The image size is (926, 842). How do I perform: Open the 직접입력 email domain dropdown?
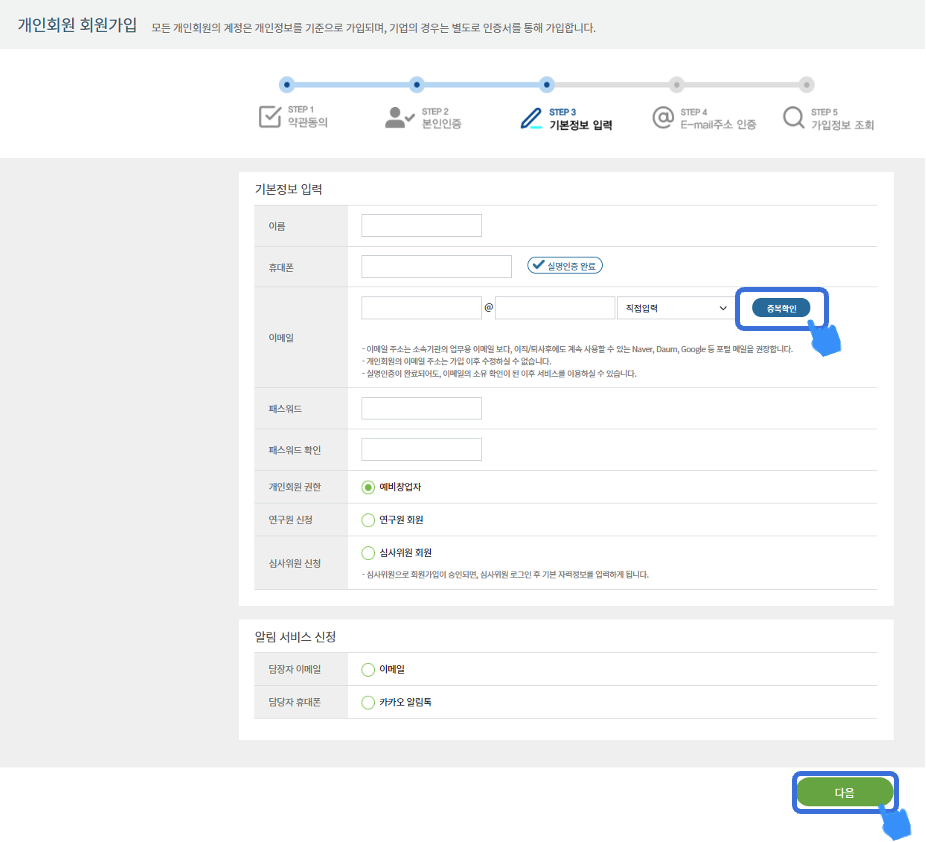[675, 308]
